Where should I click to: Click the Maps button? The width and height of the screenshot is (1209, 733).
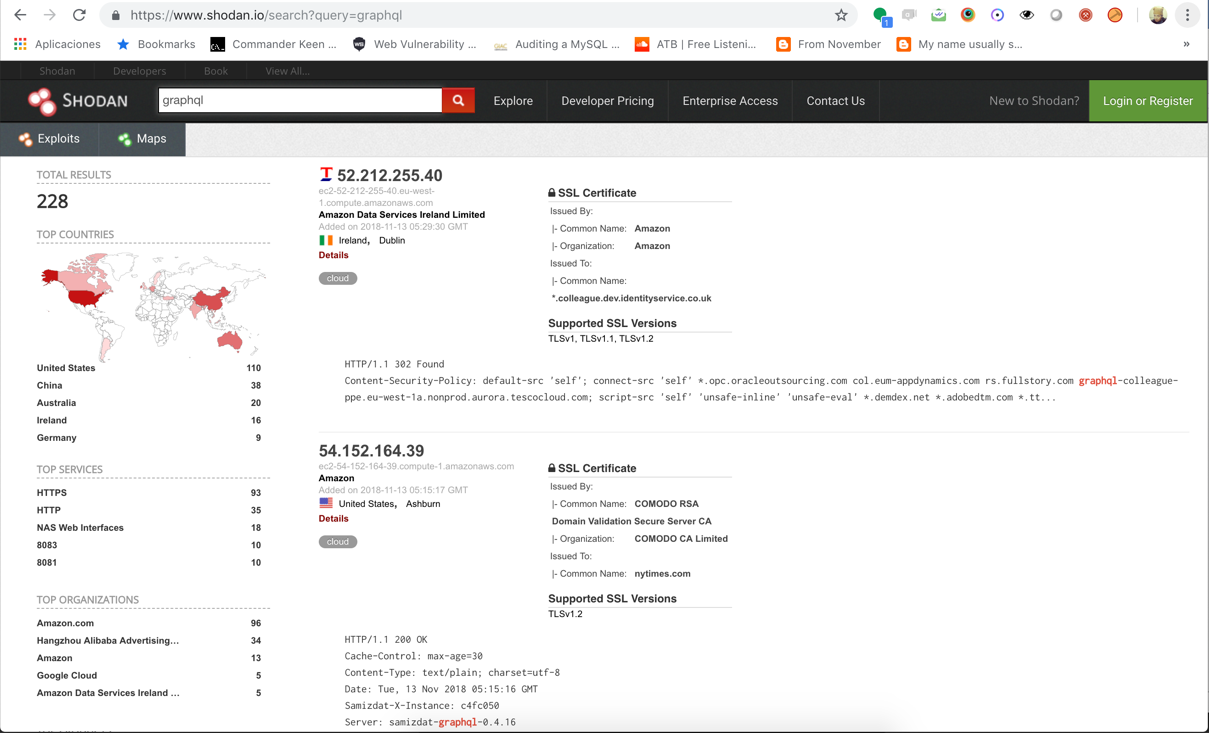[x=143, y=139]
